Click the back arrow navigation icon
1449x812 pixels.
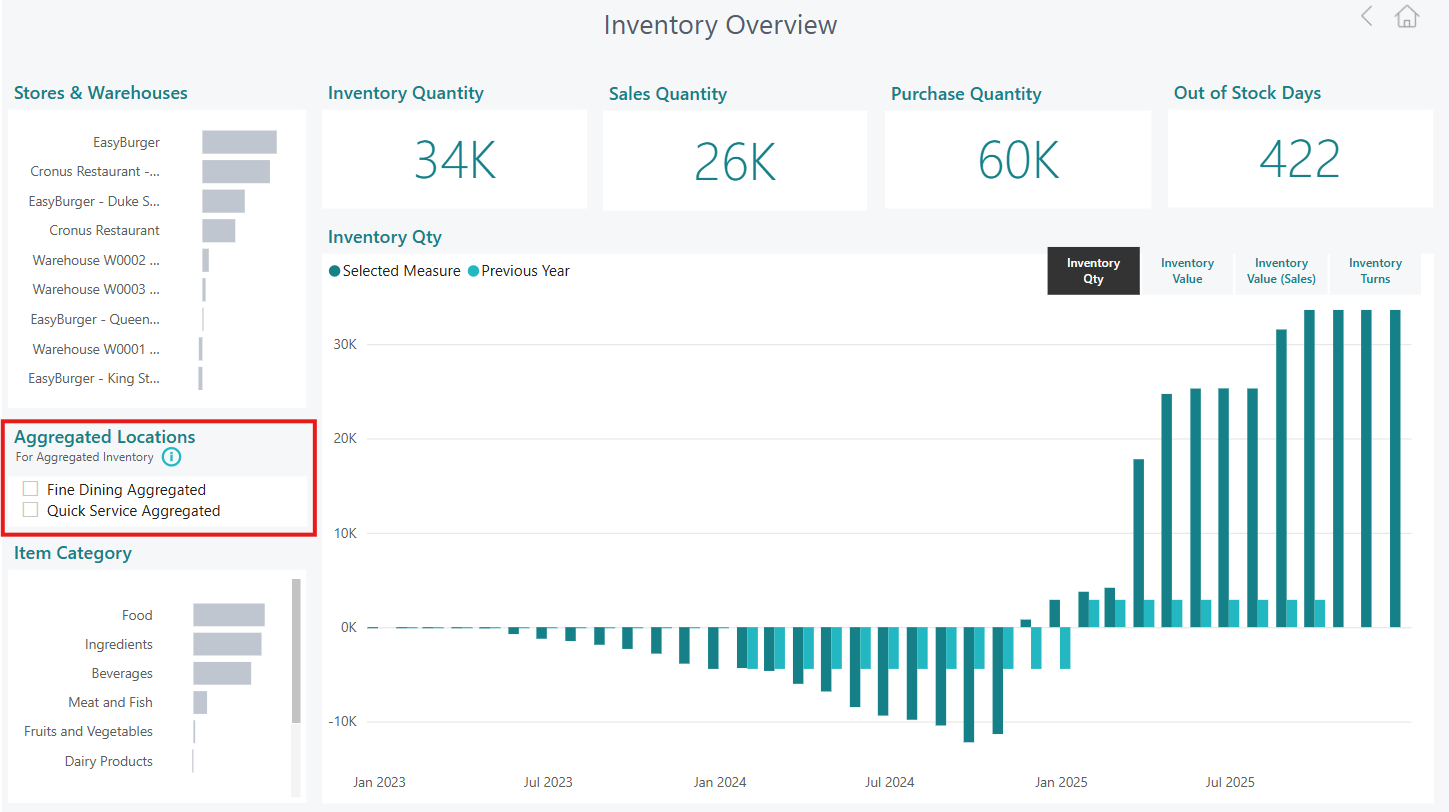[x=1366, y=16]
